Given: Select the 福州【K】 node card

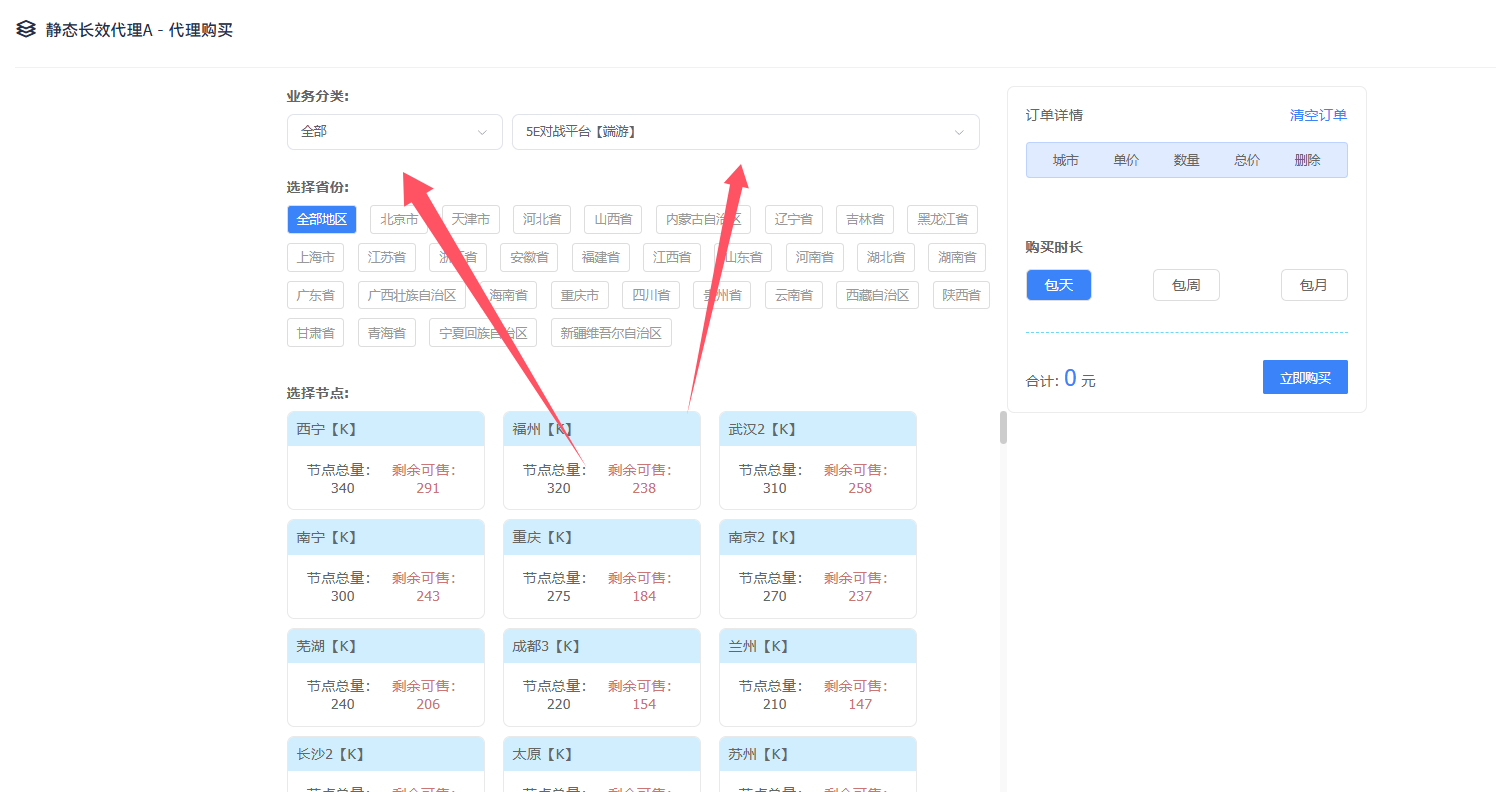Looking at the screenshot, I should (x=601, y=460).
